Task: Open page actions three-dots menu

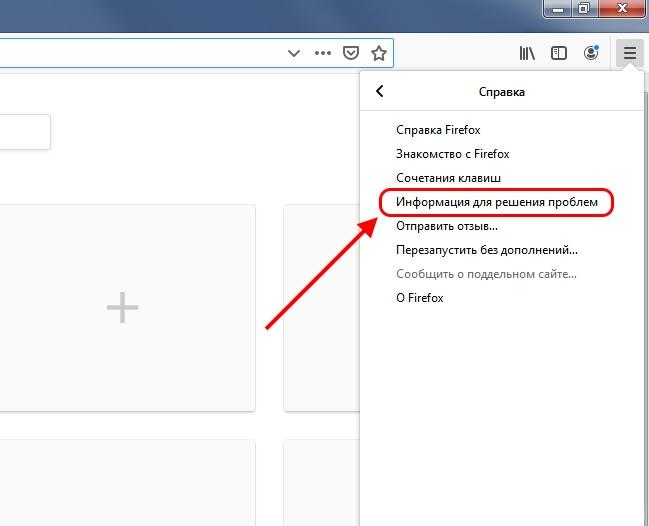Action: 323,53
